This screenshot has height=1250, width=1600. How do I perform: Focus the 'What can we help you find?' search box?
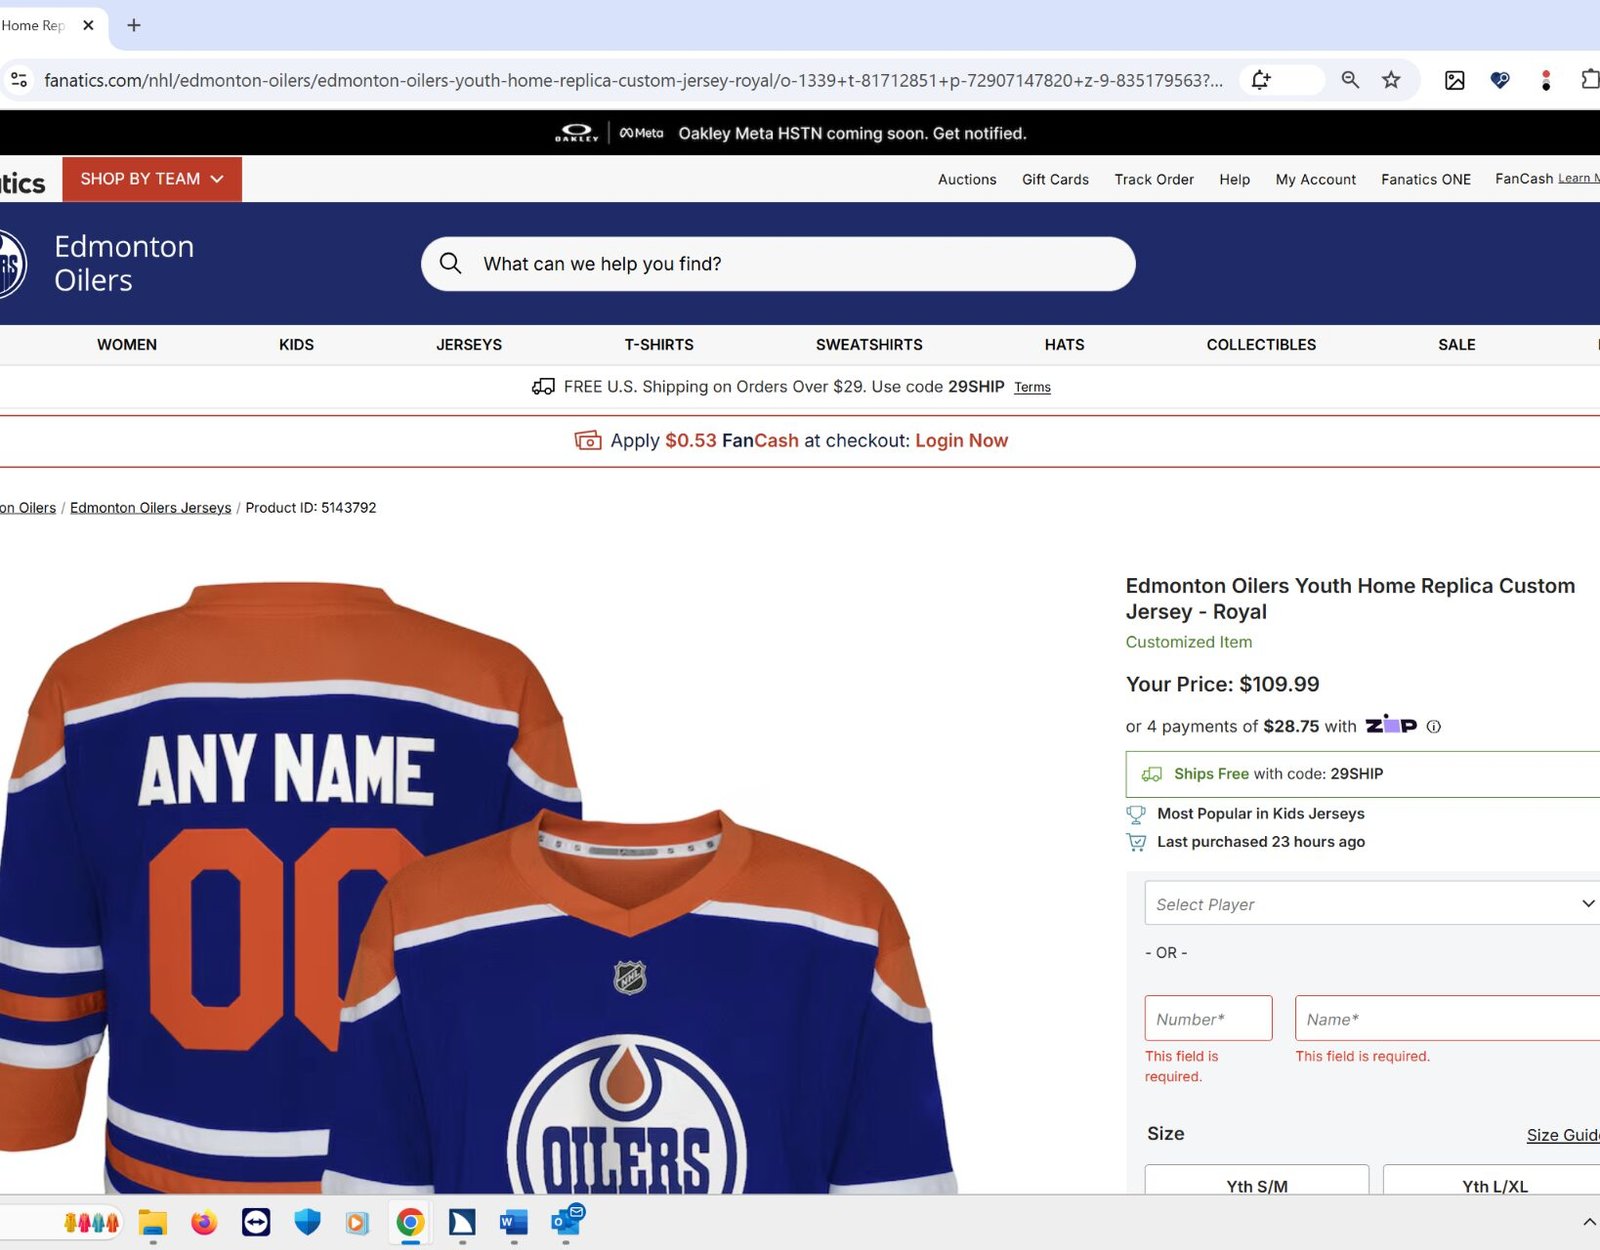[778, 264]
